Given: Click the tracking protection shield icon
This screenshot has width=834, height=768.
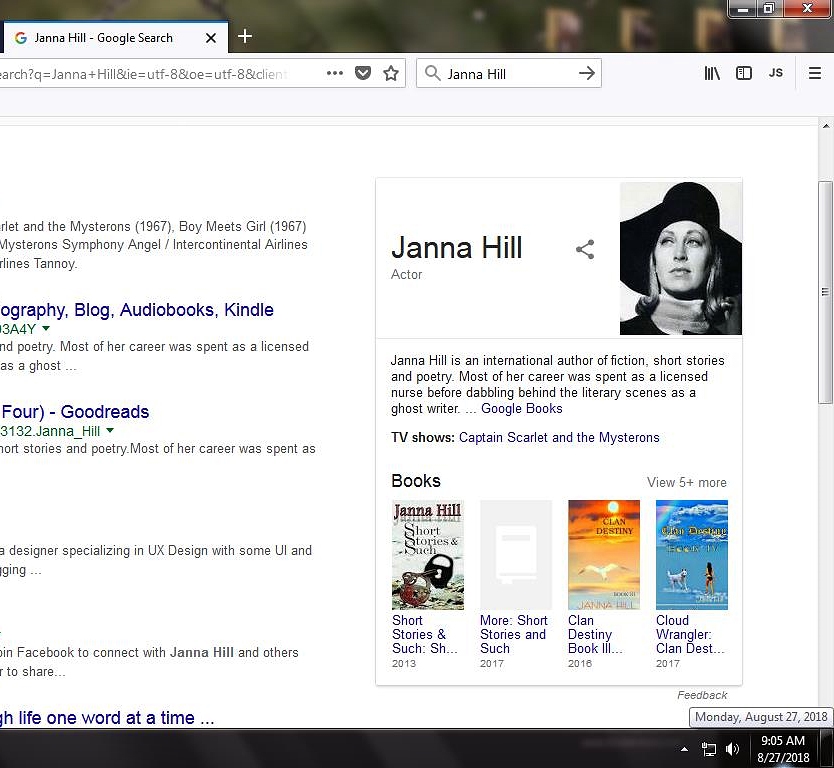Looking at the screenshot, I should [362, 73].
